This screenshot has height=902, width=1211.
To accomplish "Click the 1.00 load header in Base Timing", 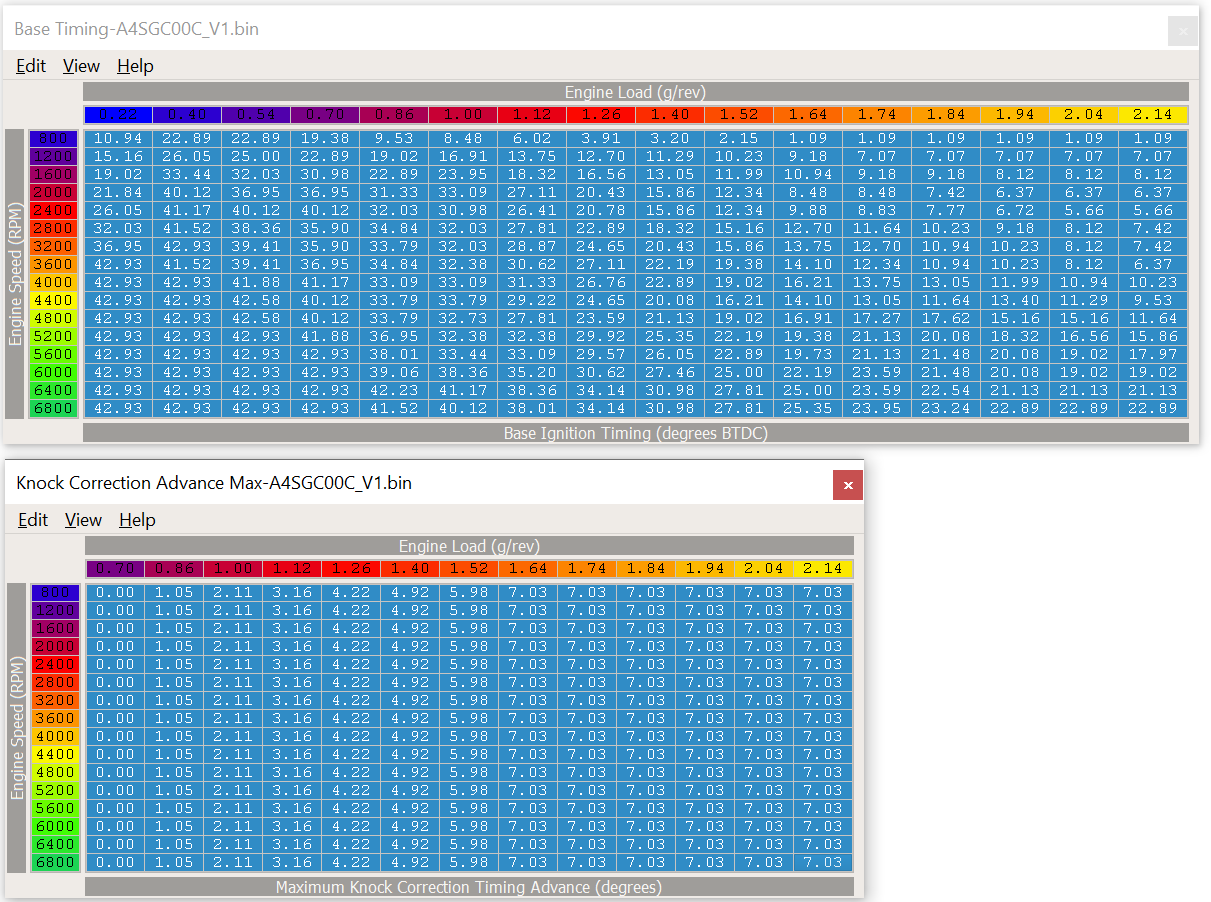I will (463, 115).
